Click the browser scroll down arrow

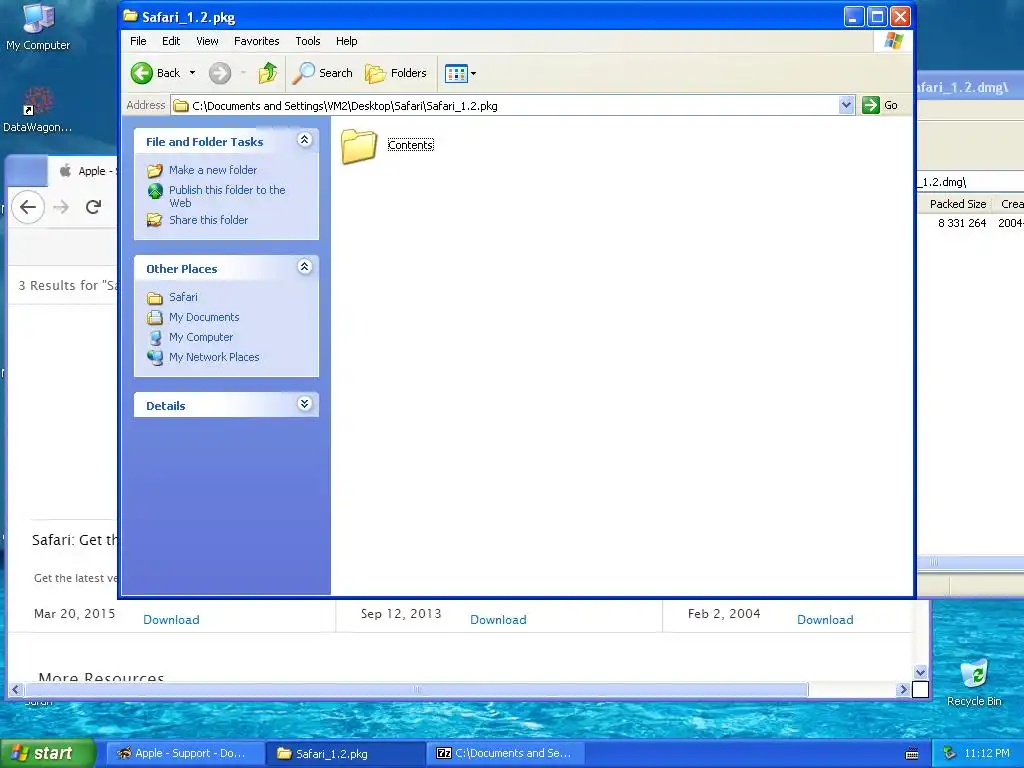pyautogui.click(x=920, y=673)
